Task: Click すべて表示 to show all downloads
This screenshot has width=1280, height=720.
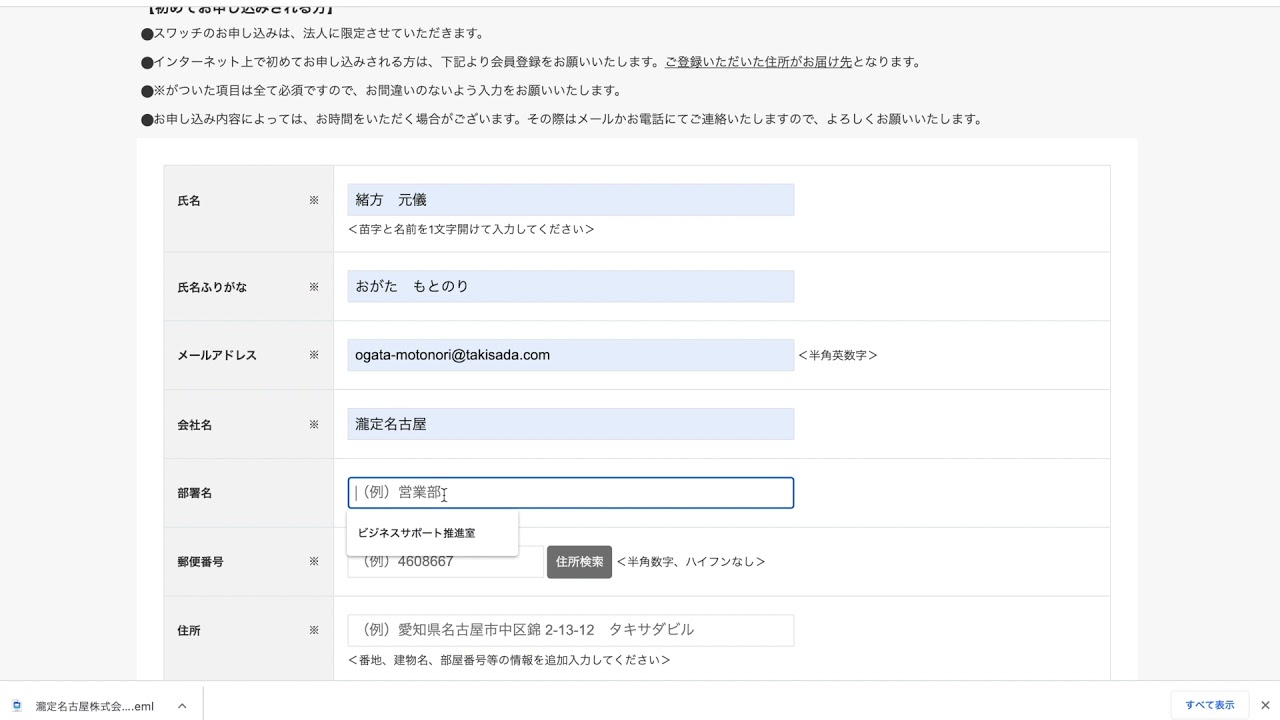Action: pos(1210,705)
